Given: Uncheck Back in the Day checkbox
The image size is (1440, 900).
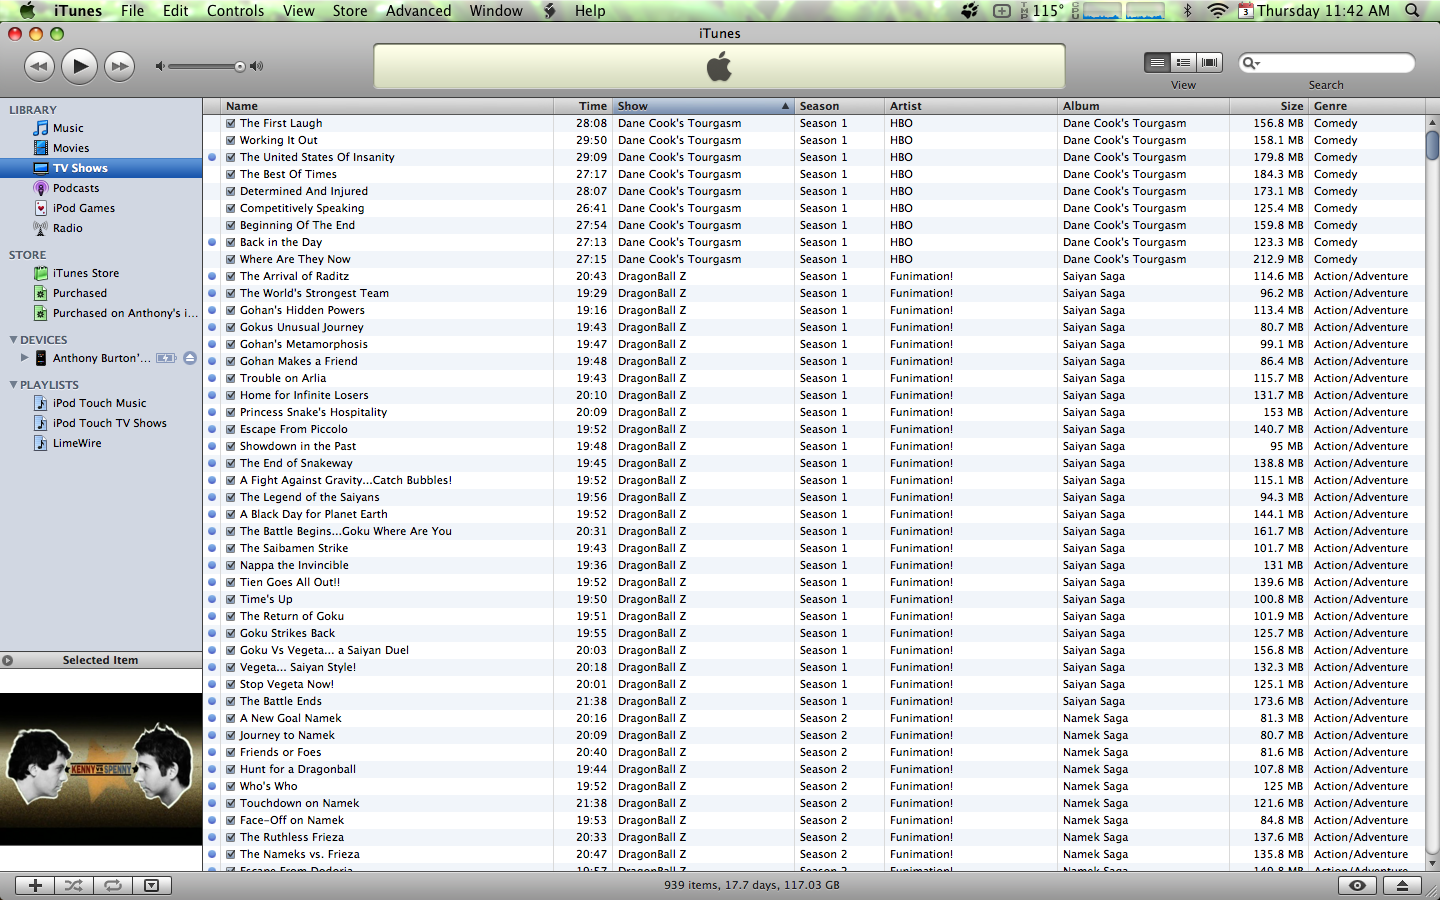Looking at the screenshot, I should [231, 243].
